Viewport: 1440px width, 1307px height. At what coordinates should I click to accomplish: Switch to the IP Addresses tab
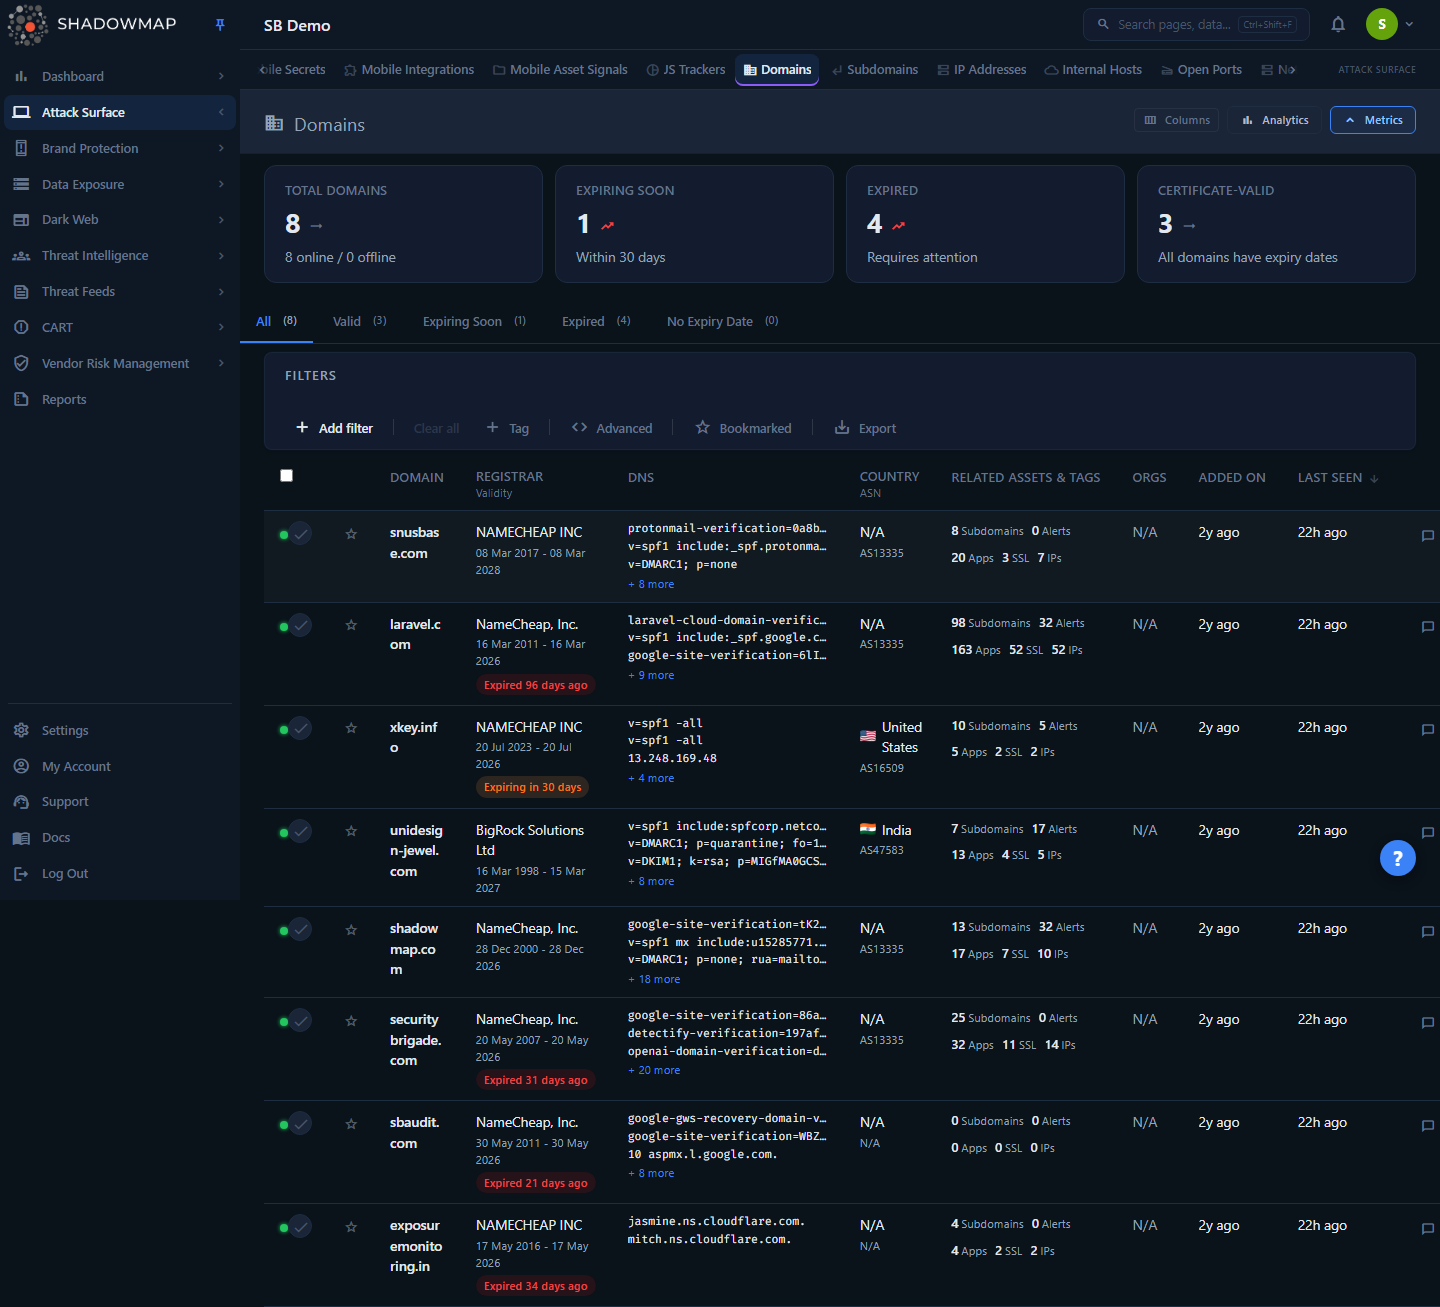click(x=982, y=70)
